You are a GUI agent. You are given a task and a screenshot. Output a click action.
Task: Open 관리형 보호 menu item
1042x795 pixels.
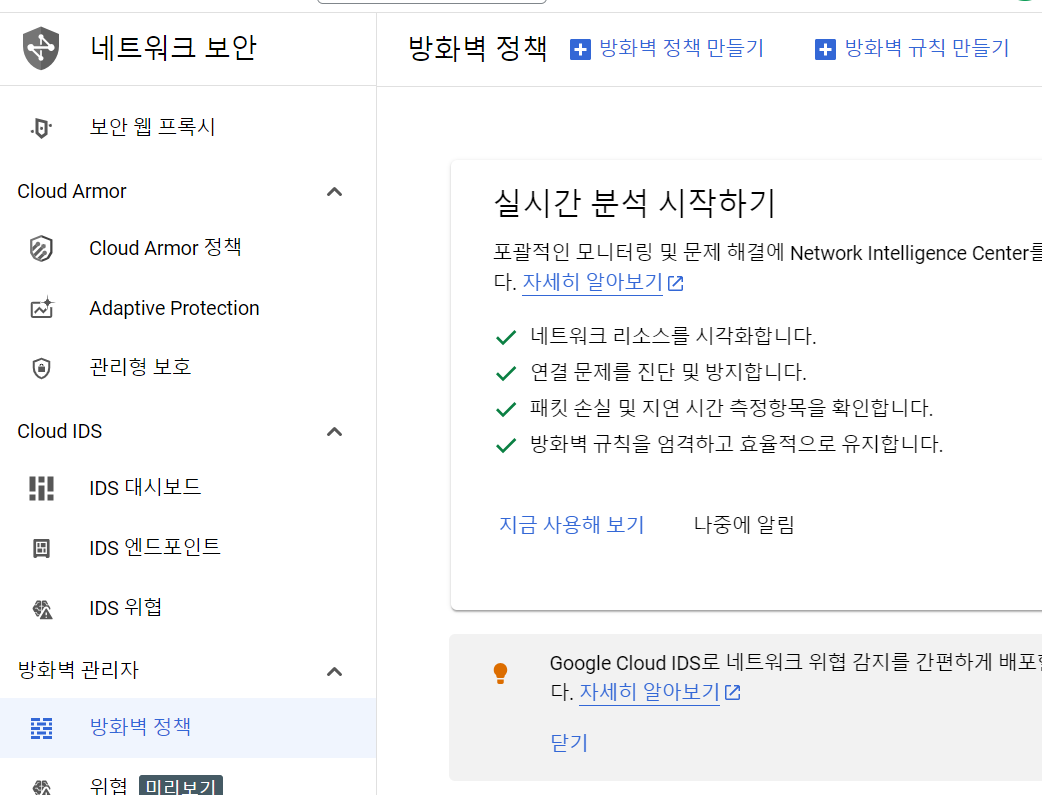[x=188, y=367]
